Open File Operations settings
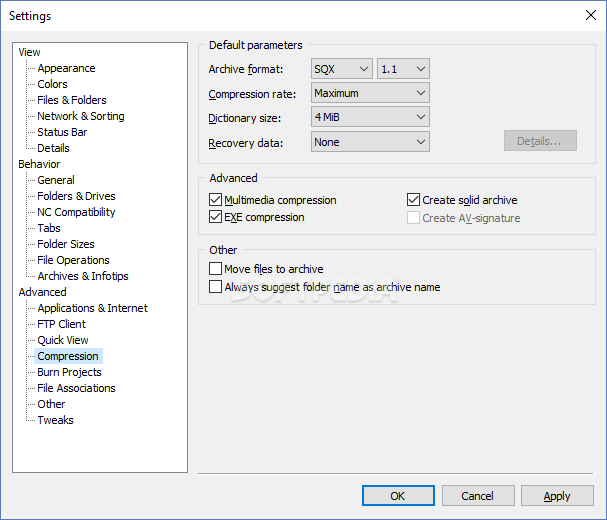607x520 pixels. coord(73,260)
